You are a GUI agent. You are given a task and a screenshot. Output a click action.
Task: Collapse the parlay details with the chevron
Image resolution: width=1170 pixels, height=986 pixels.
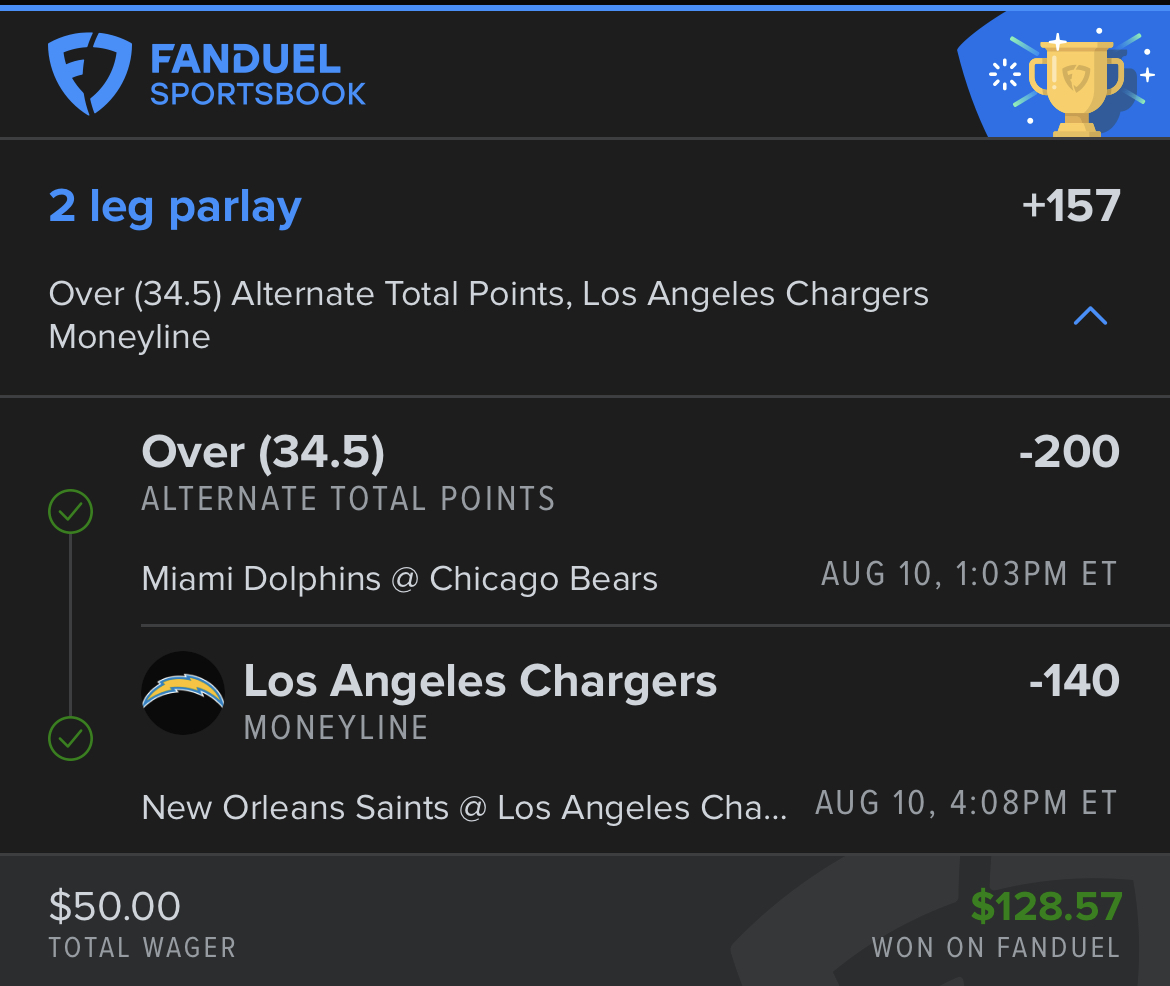pos(1089,316)
